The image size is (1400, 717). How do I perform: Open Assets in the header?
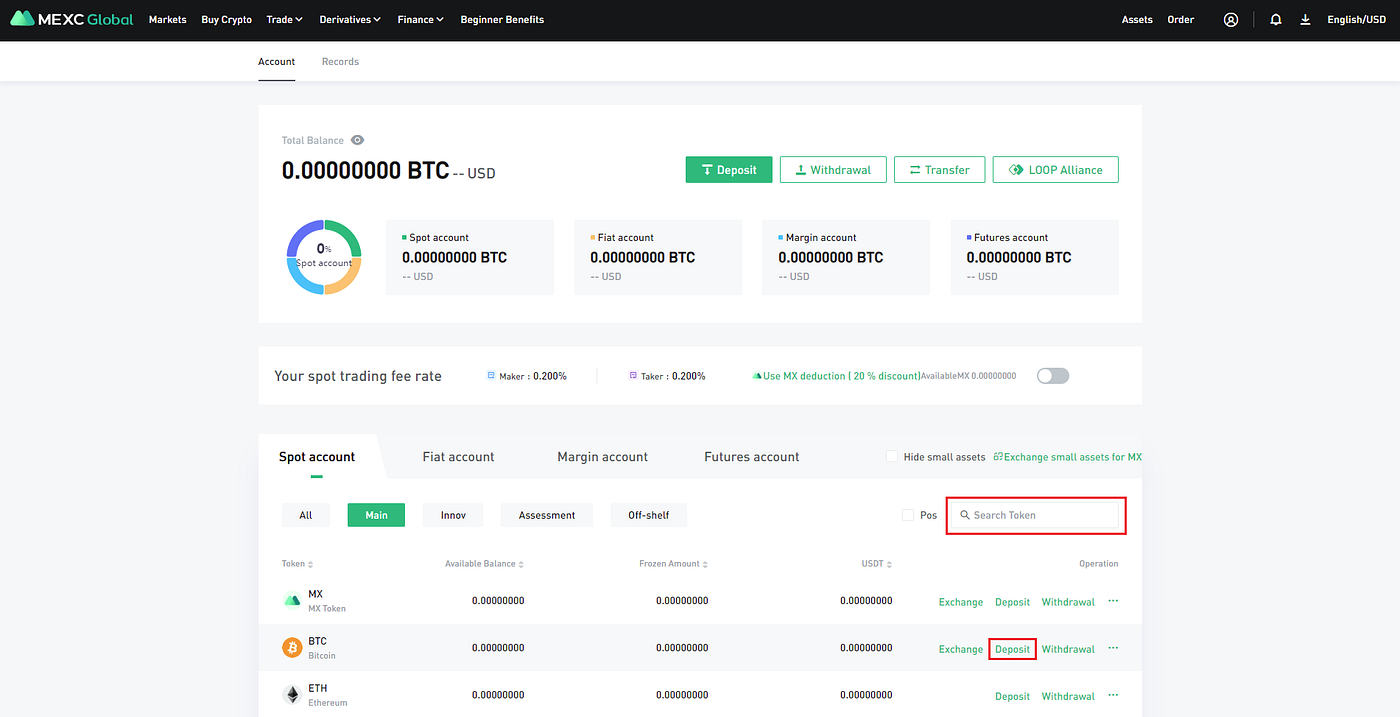click(x=1137, y=19)
